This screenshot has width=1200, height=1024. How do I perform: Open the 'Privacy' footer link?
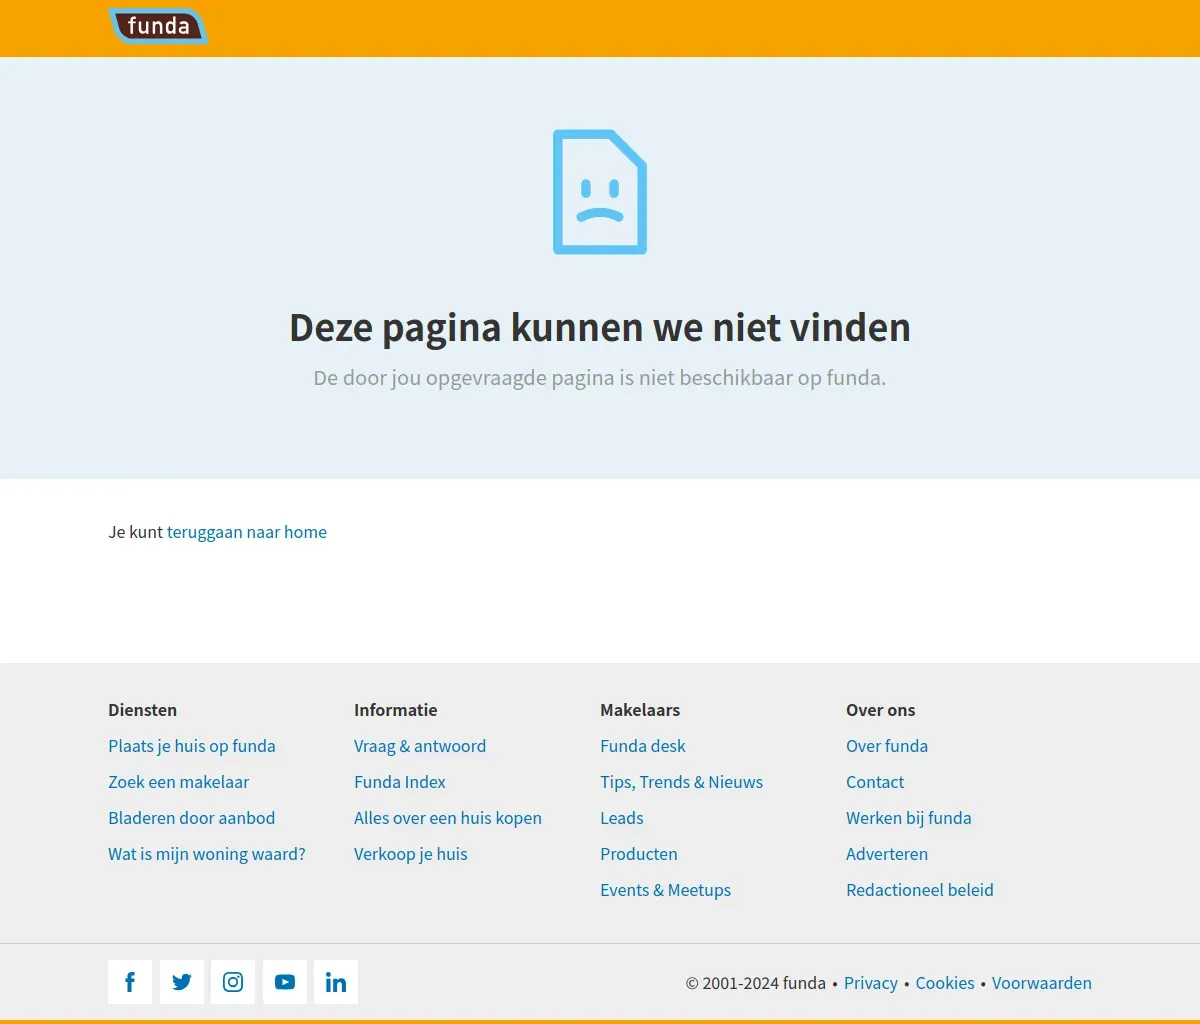tap(871, 983)
